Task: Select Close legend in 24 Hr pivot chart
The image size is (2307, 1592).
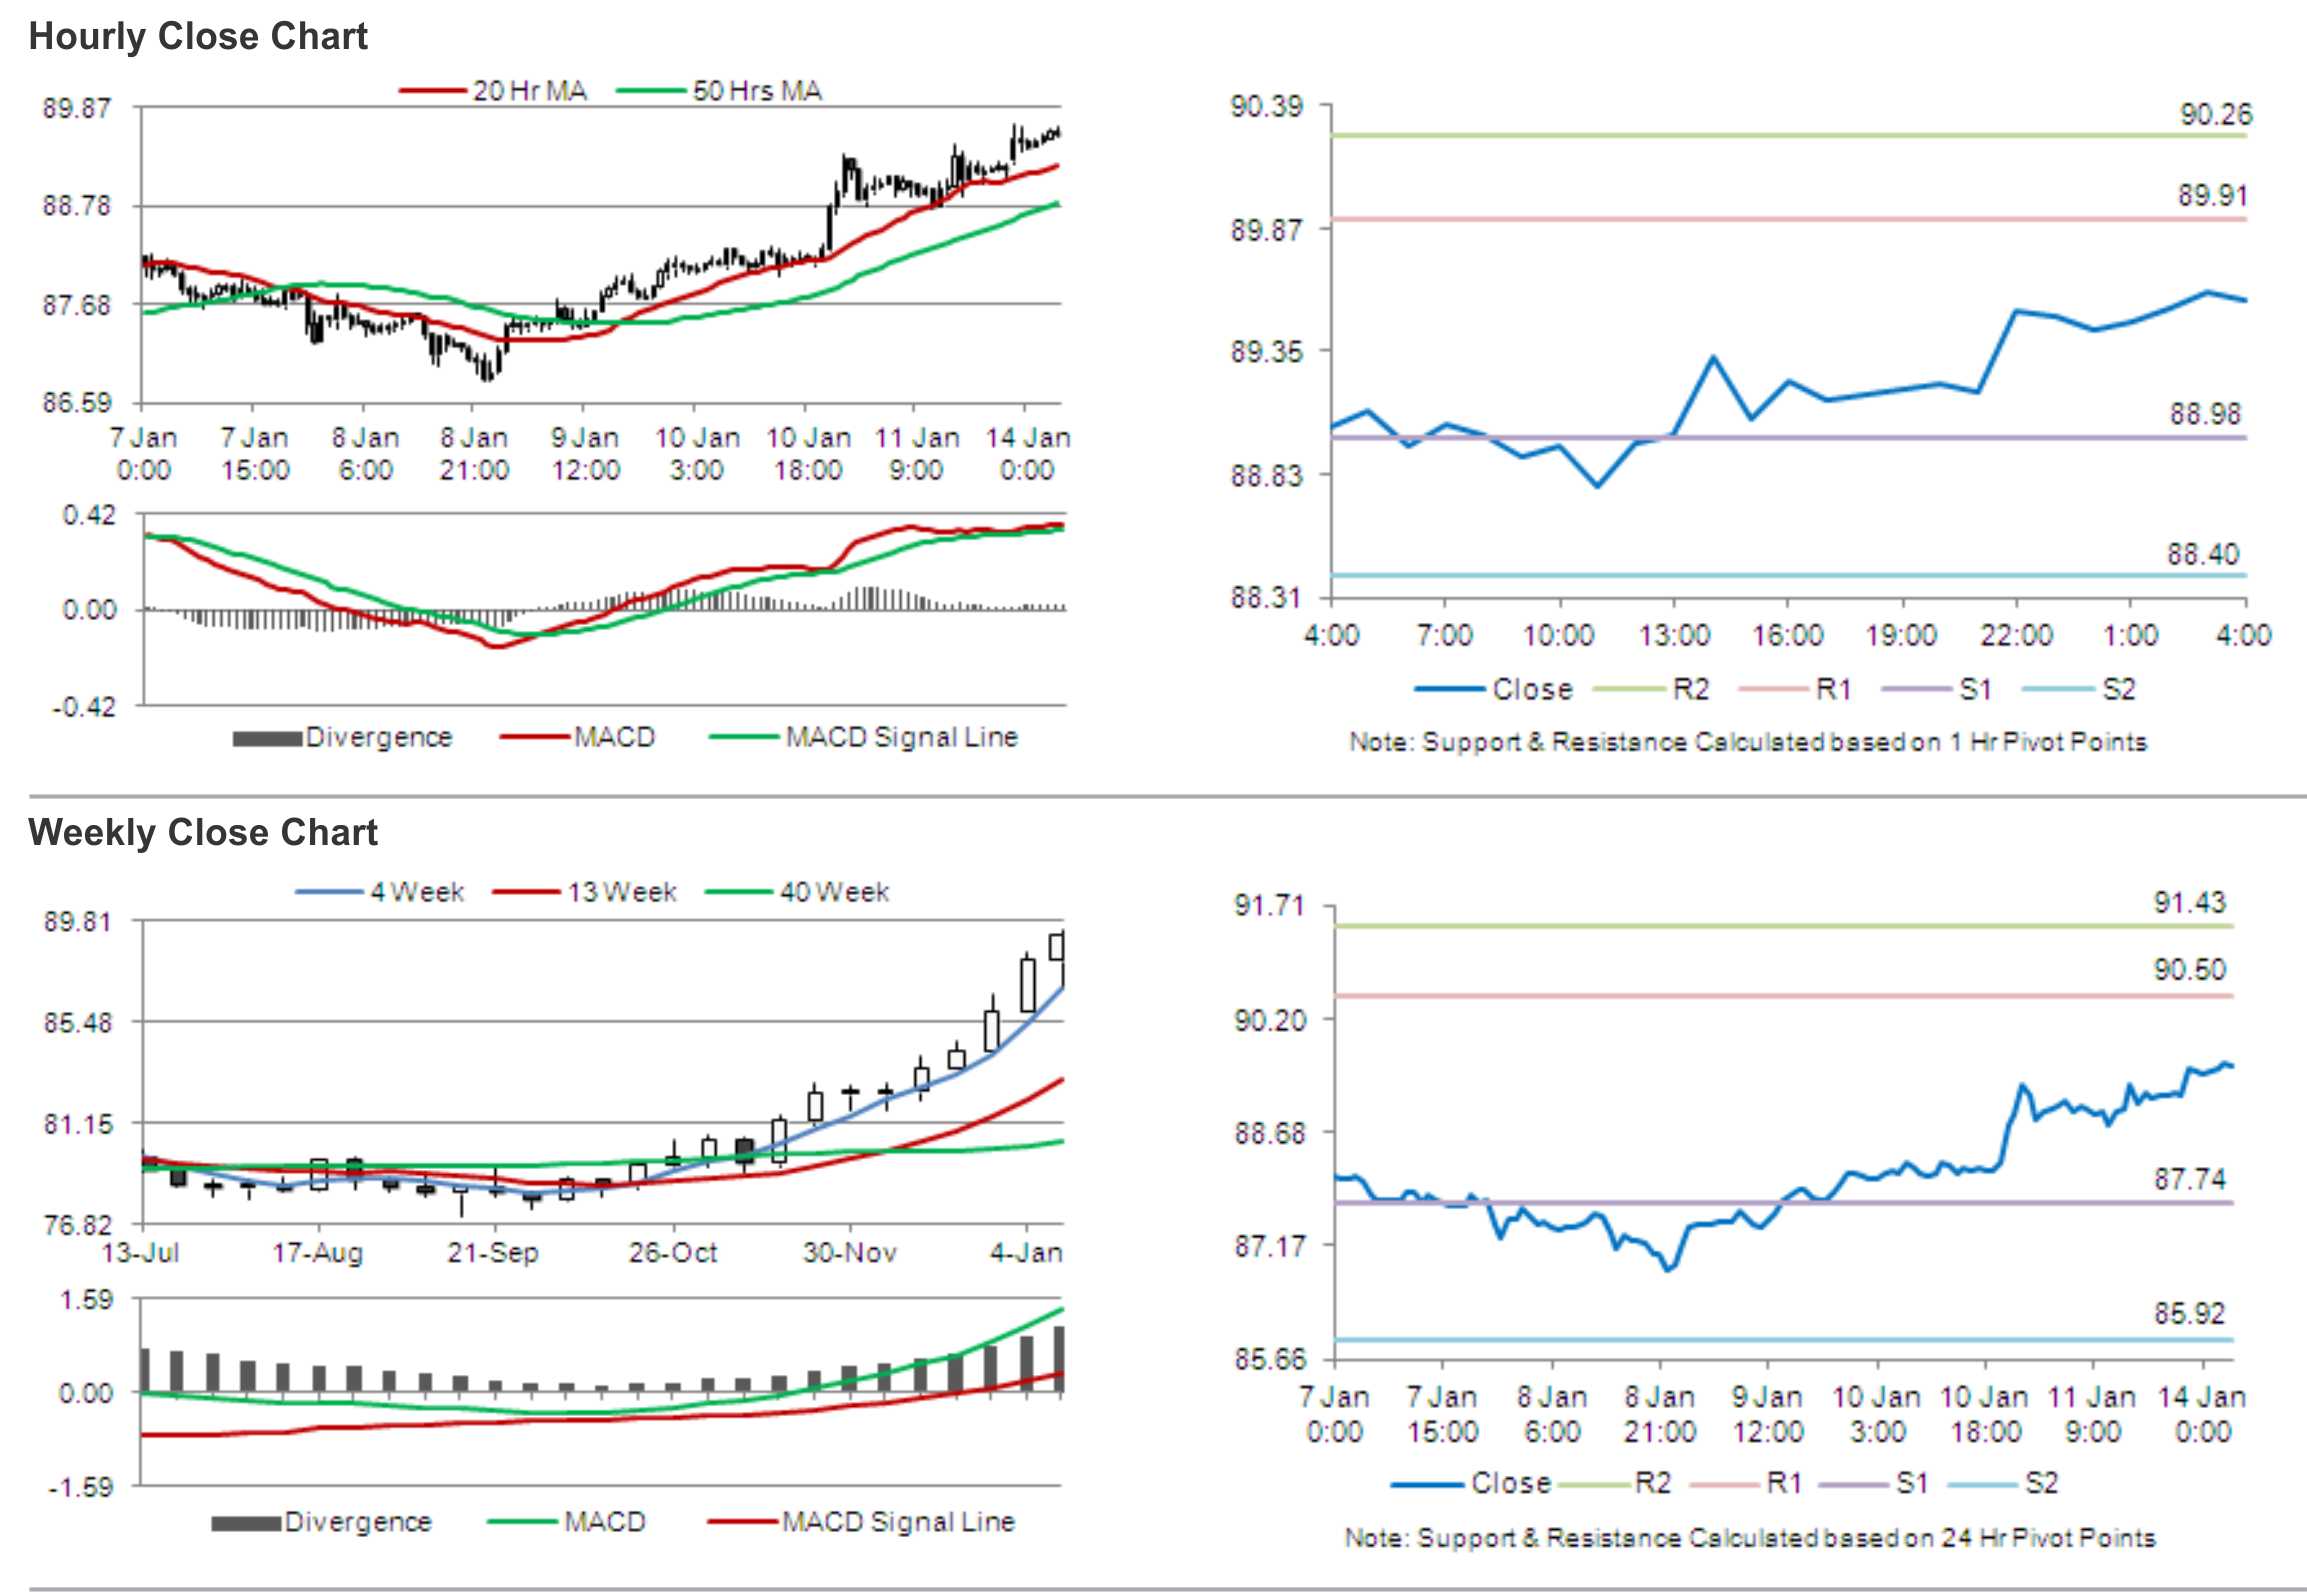Action: tap(1471, 1483)
